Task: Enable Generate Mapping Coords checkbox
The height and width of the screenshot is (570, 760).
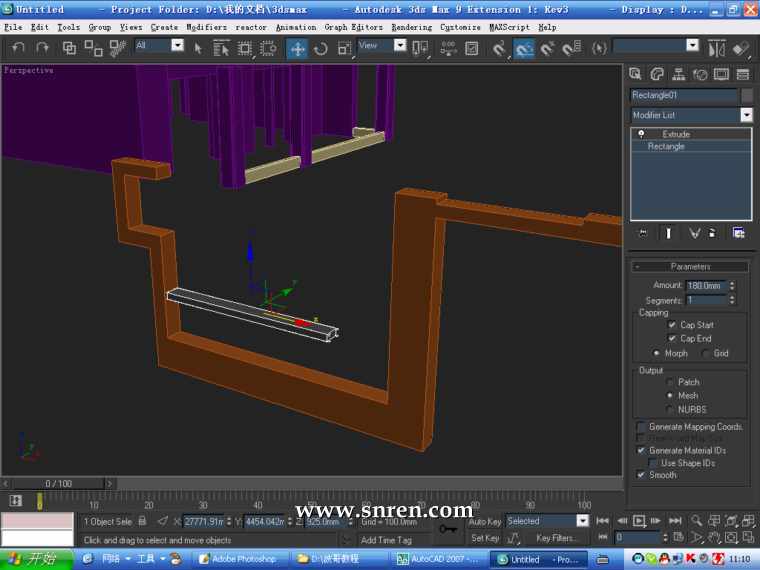Action: 641,427
